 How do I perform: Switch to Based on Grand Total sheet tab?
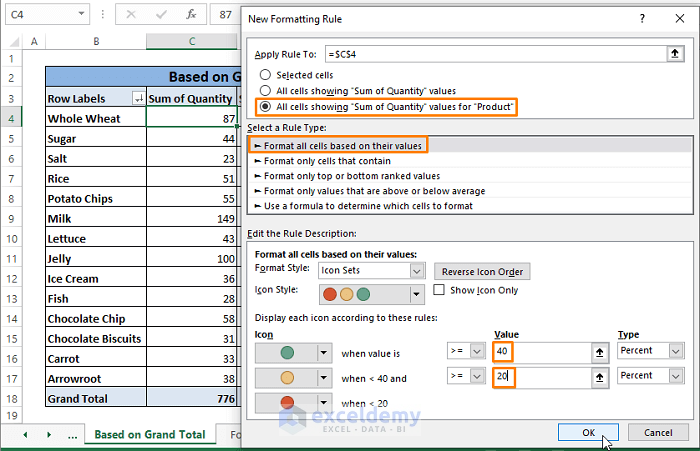[150, 434]
